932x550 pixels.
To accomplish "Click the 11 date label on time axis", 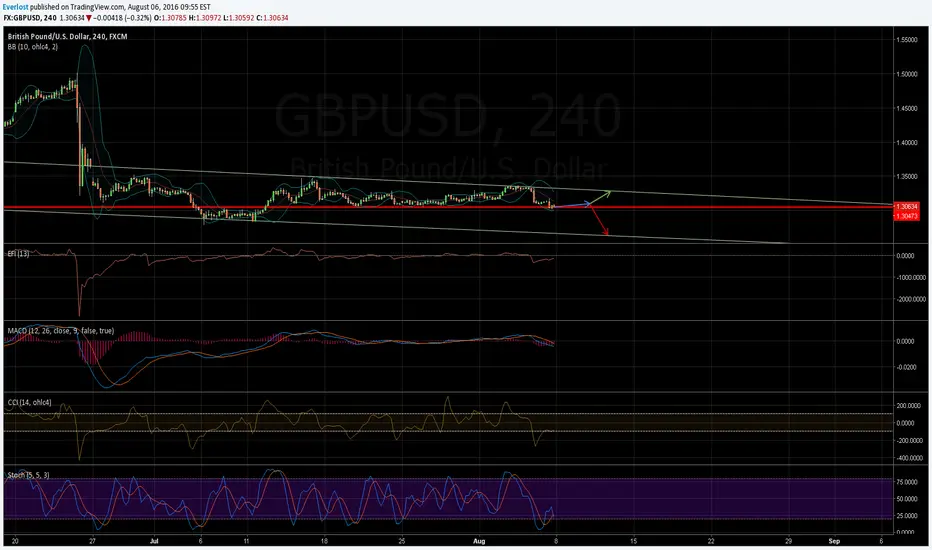I will (245, 541).
